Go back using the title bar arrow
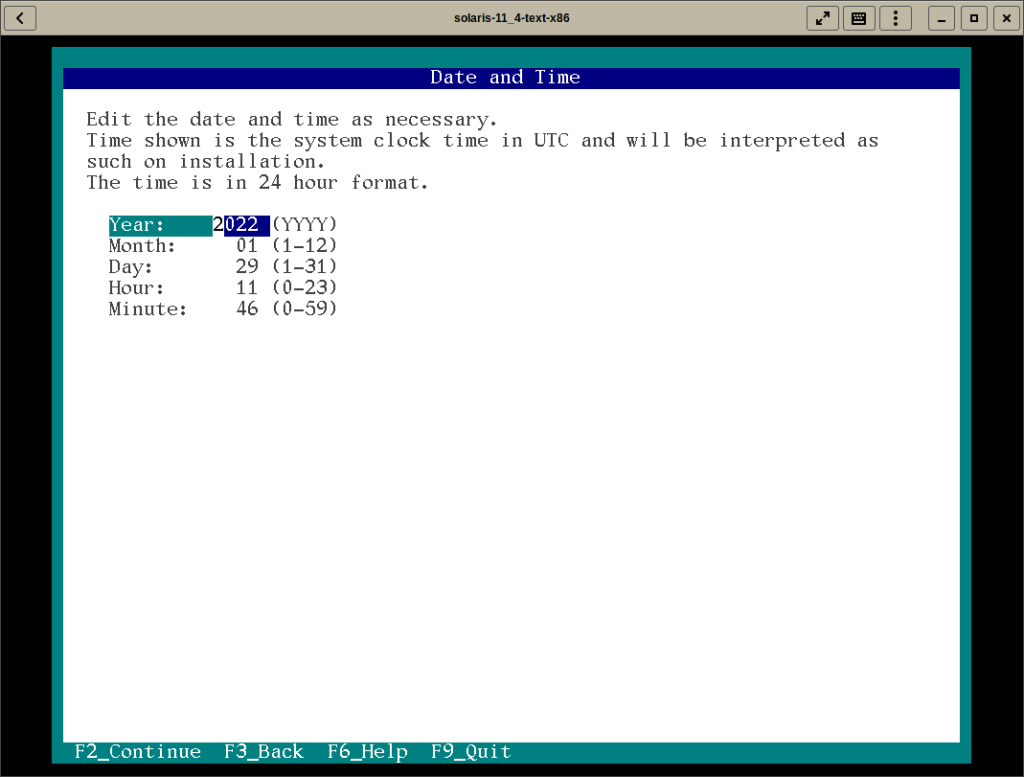 (x=20, y=18)
